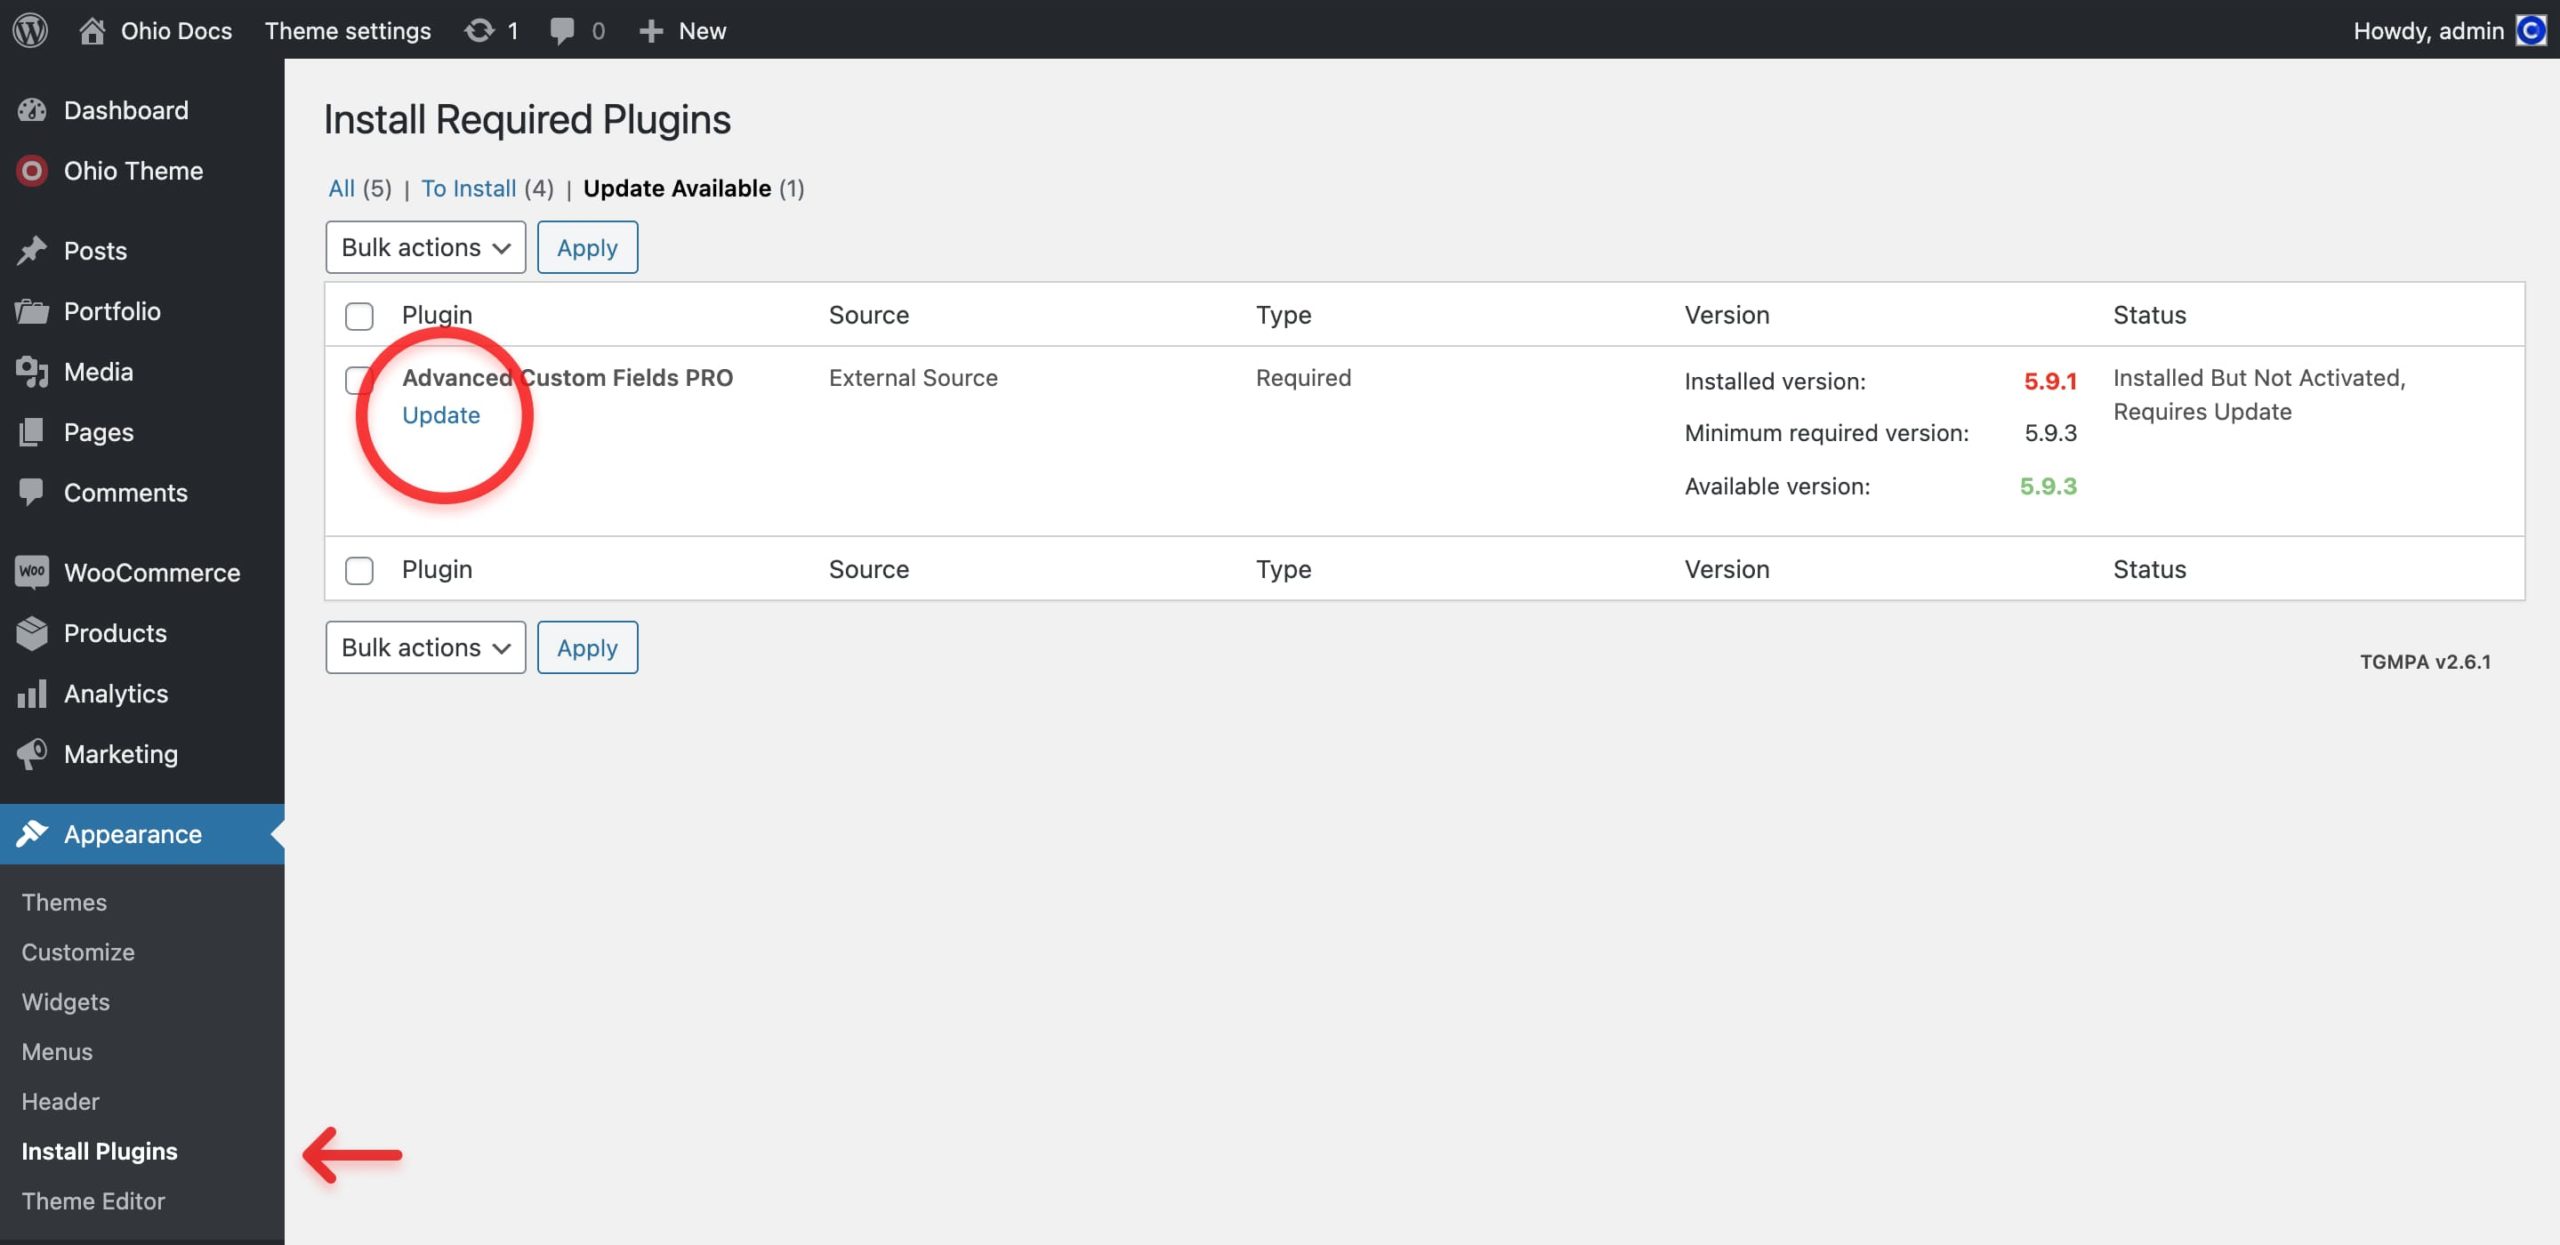The height and width of the screenshot is (1245, 2560).
Task: Open the Portfolio folder icon in sidebar
Action: coord(32,311)
